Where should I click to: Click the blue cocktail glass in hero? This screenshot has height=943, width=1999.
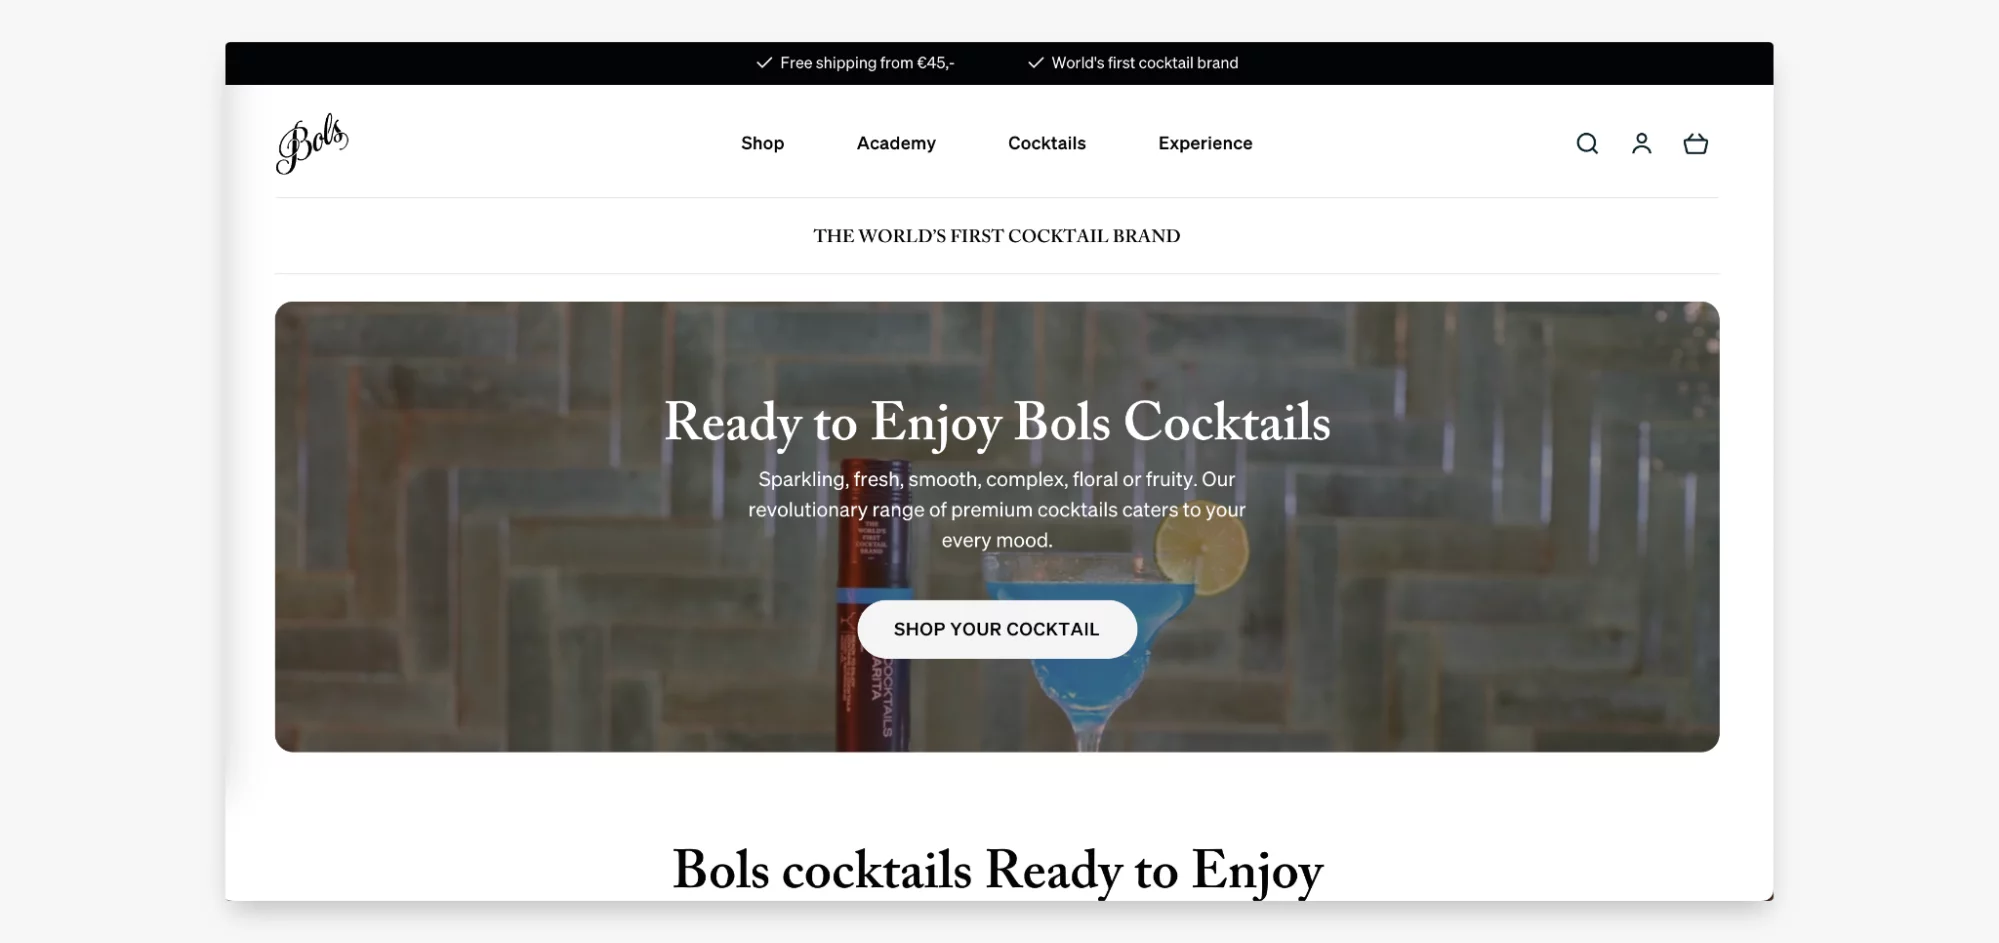(1090, 660)
